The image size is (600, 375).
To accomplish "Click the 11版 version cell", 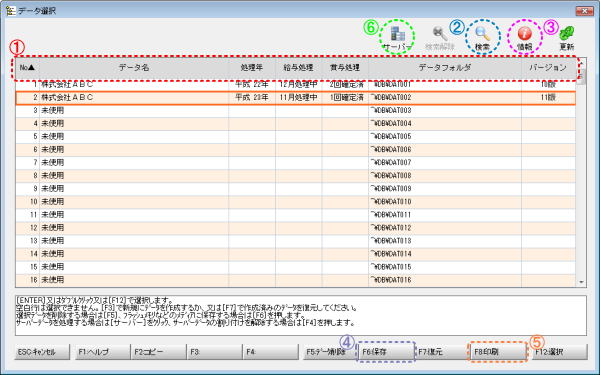I will (x=548, y=98).
